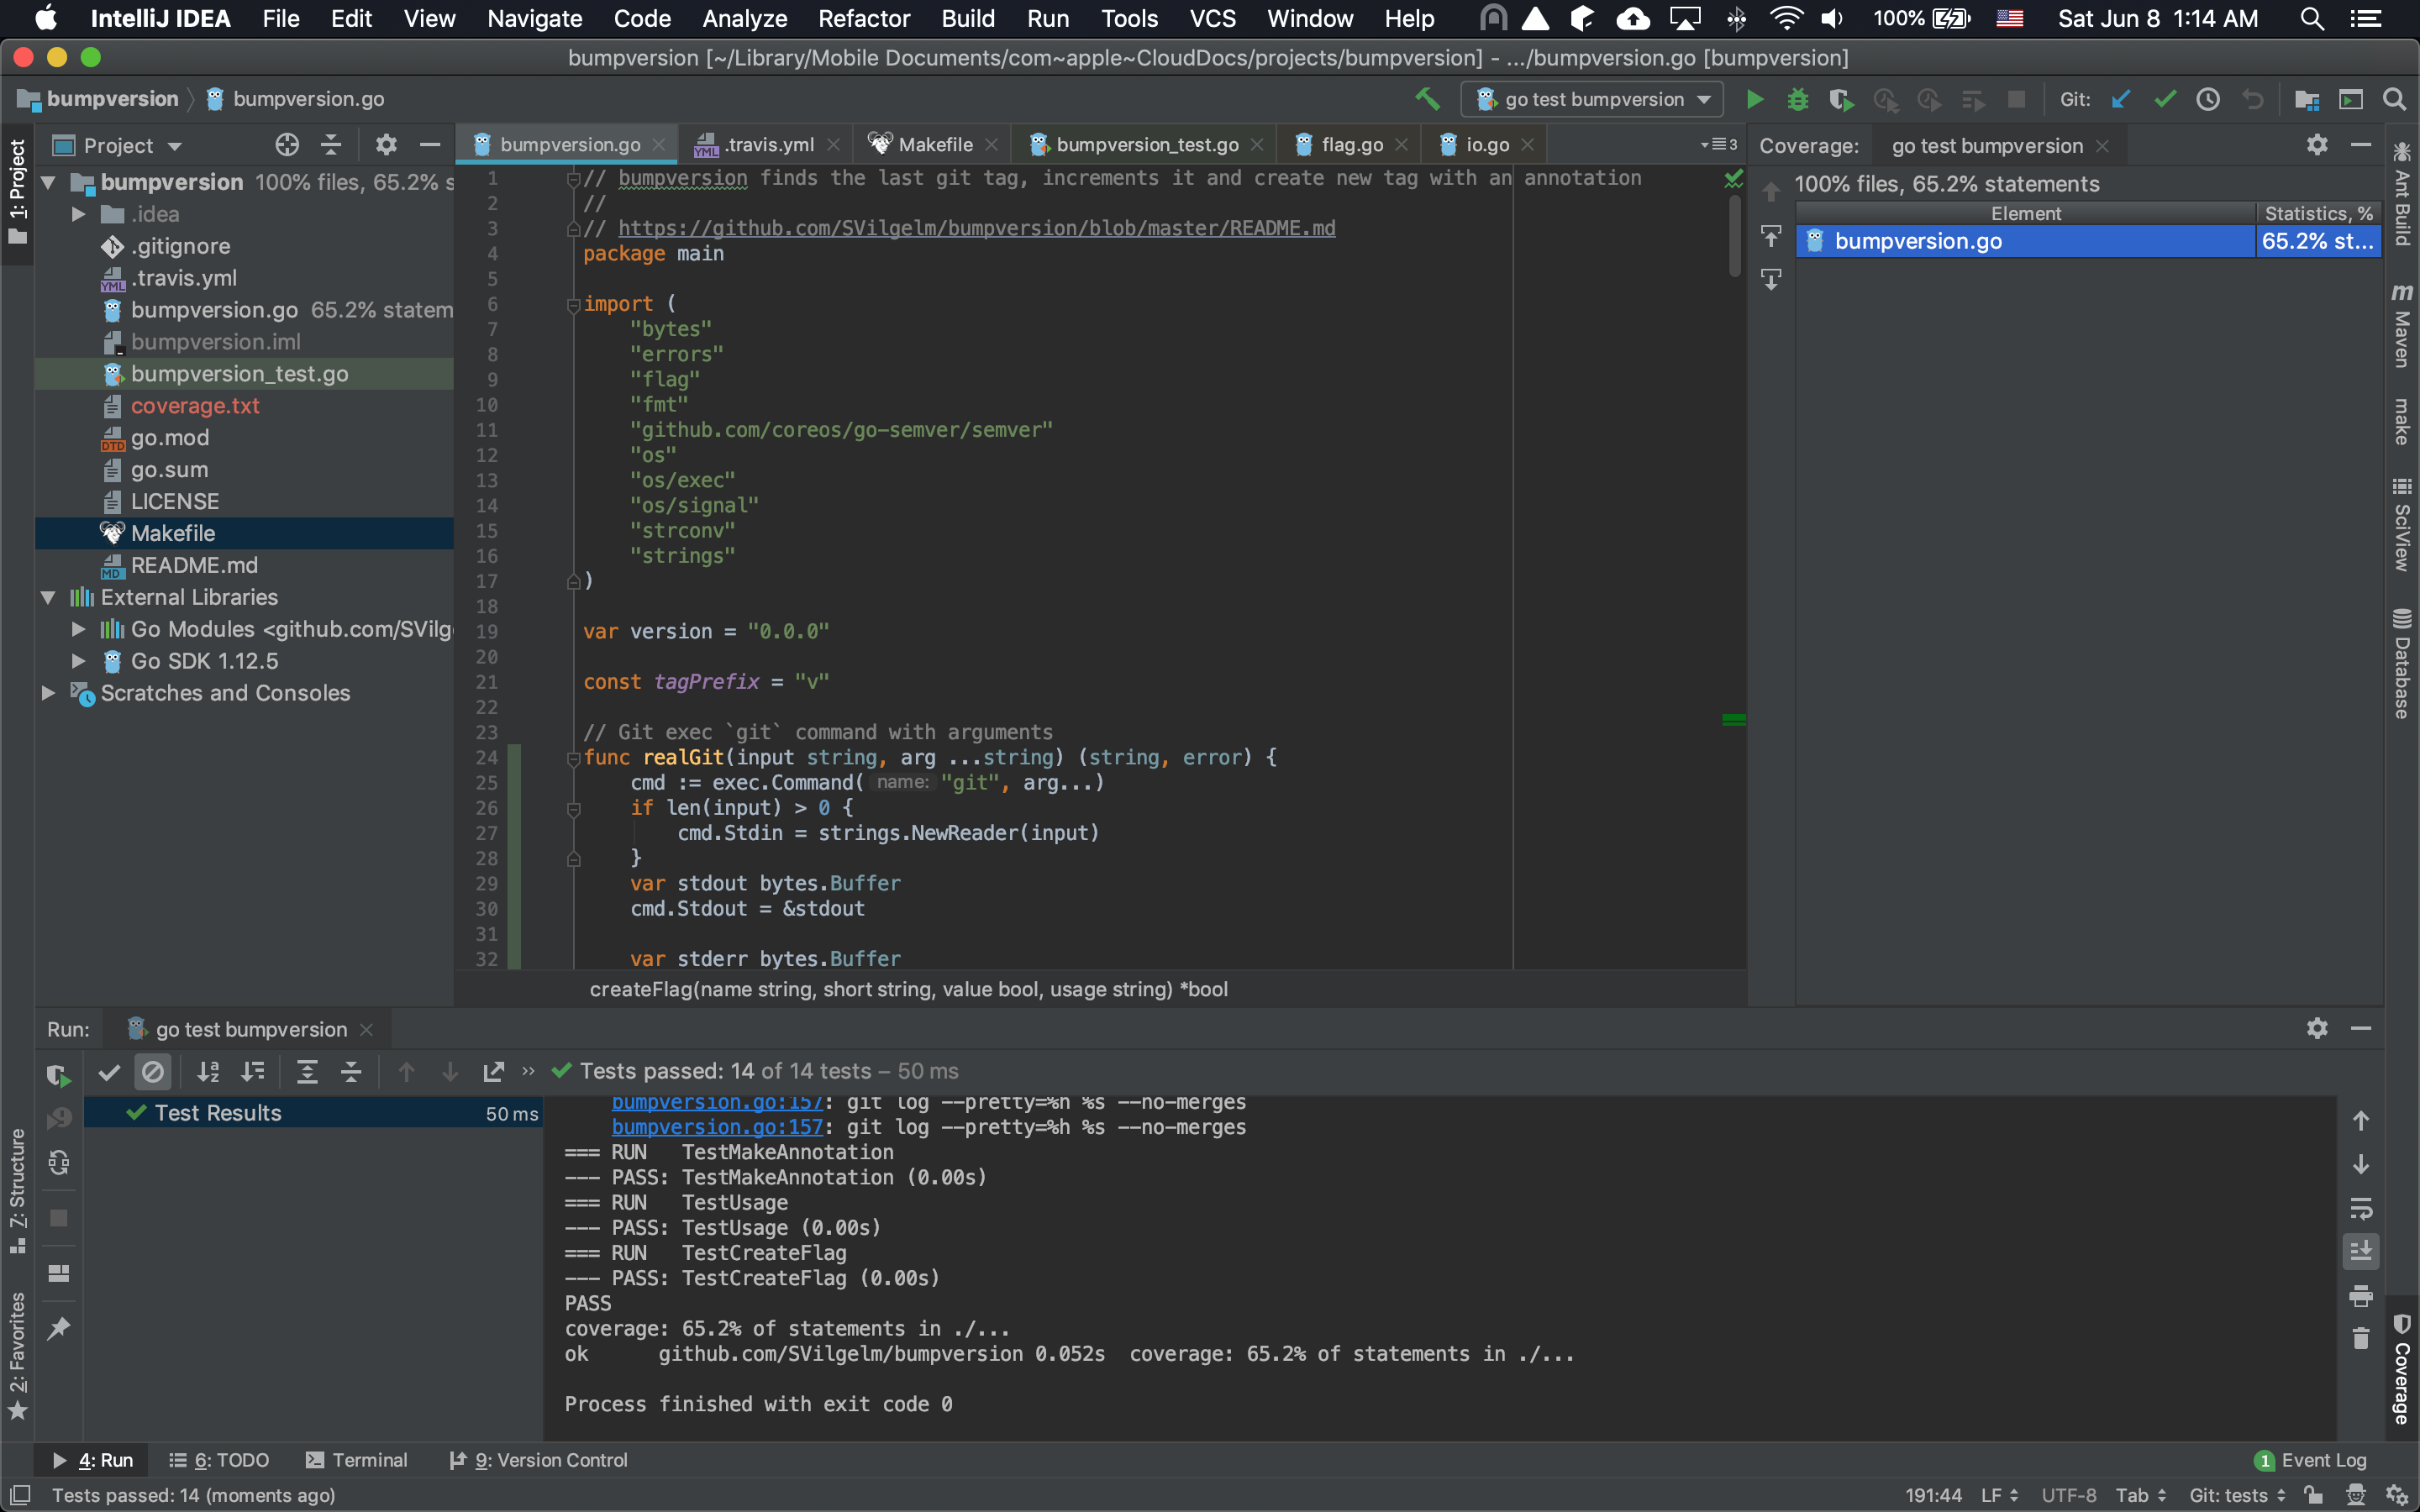Expand the .idea folder
2420x1512 pixels.
click(x=78, y=214)
